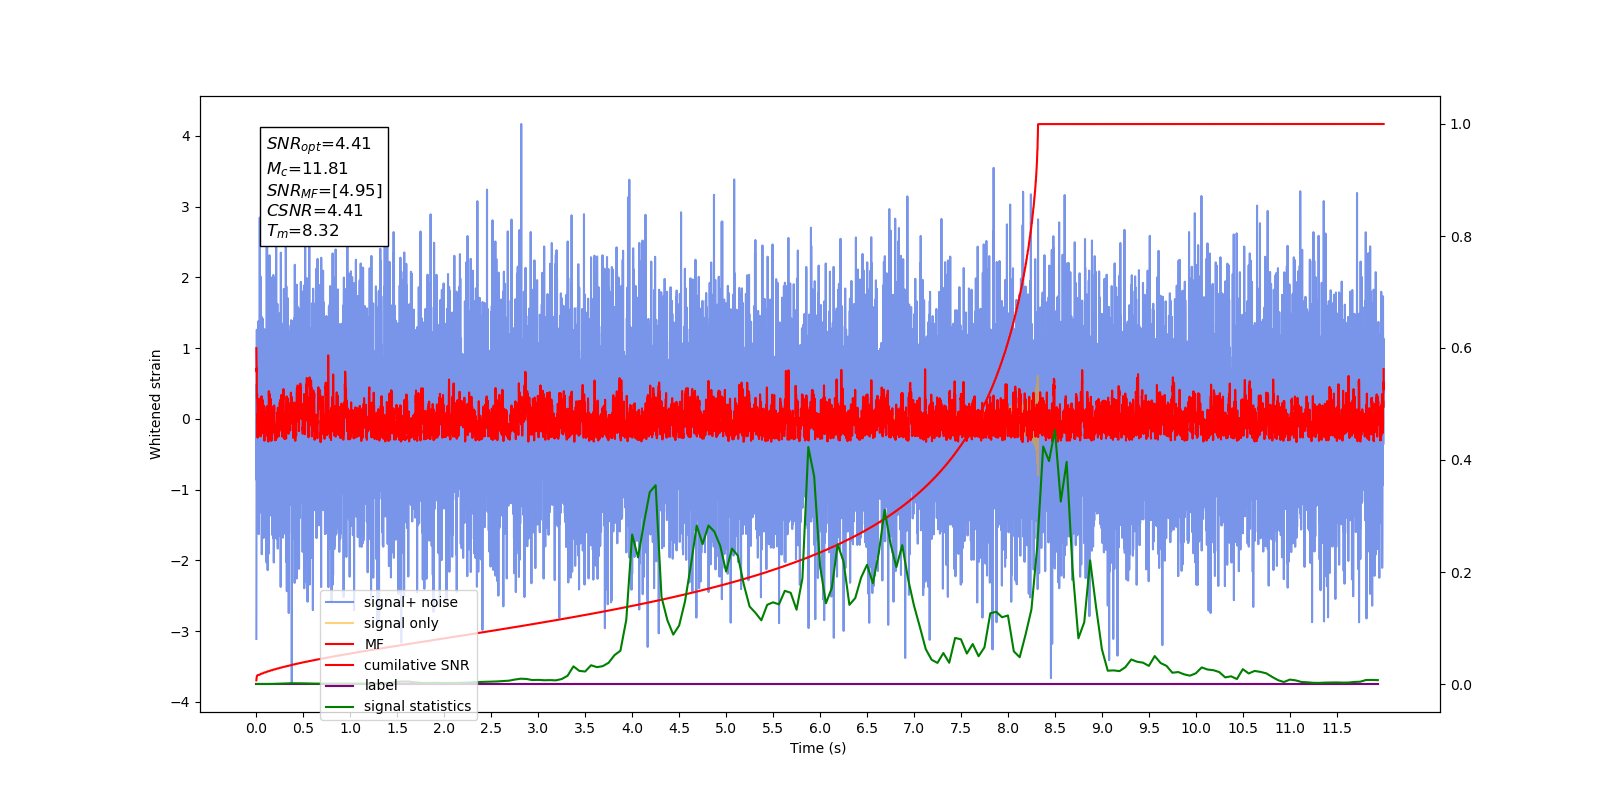Click the x-axis tick label 8.5
The height and width of the screenshot is (800, 1600).
click(1055, 728)
